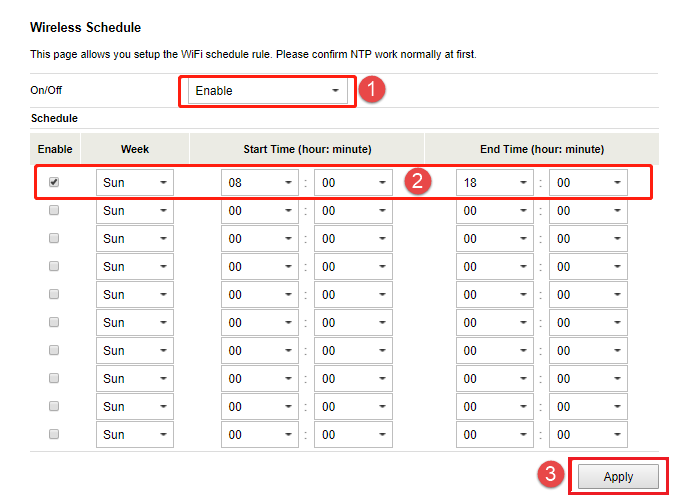
Task: Click the Schedule section label
Action: 54,118
